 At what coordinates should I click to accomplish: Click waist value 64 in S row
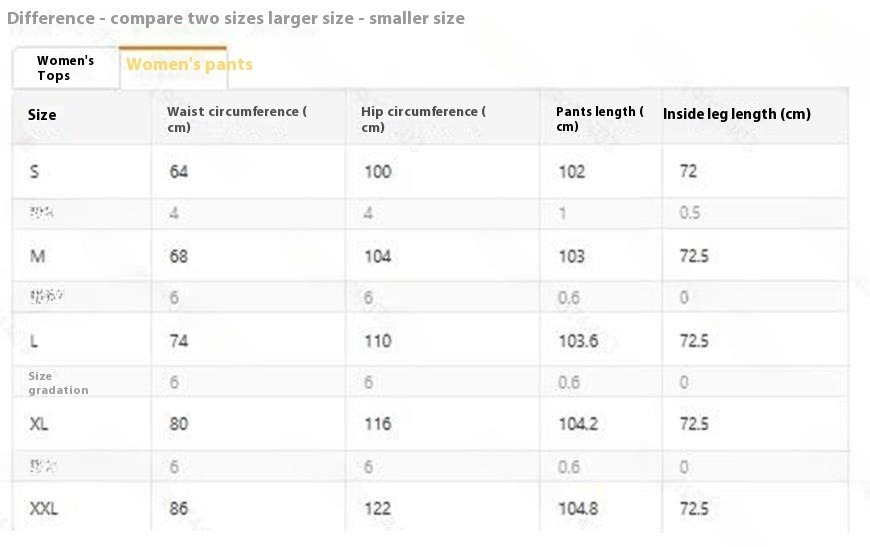click(178, 172)
